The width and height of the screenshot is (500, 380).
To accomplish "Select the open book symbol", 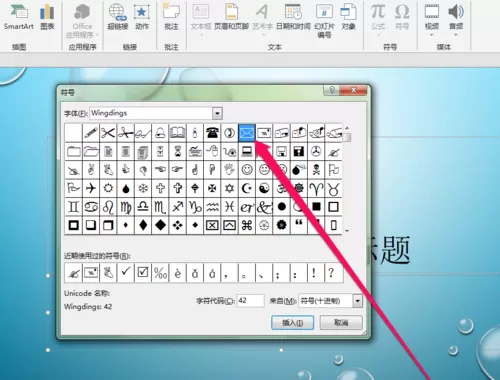I will click(x=178, y=133).
